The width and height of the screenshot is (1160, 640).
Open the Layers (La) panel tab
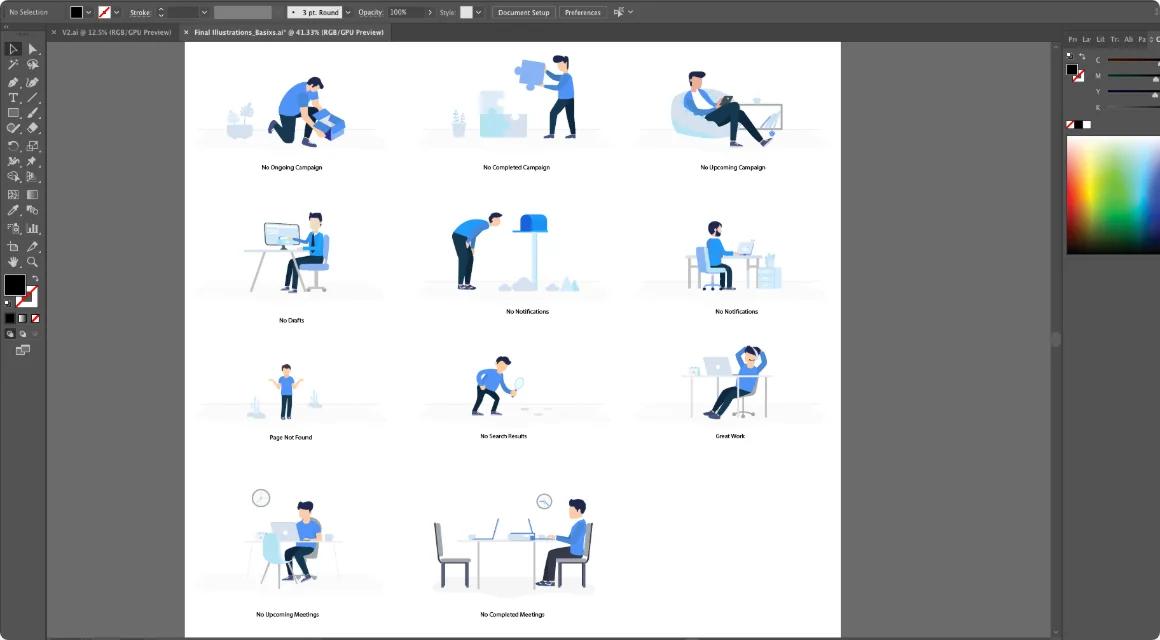coord(1087,39)
